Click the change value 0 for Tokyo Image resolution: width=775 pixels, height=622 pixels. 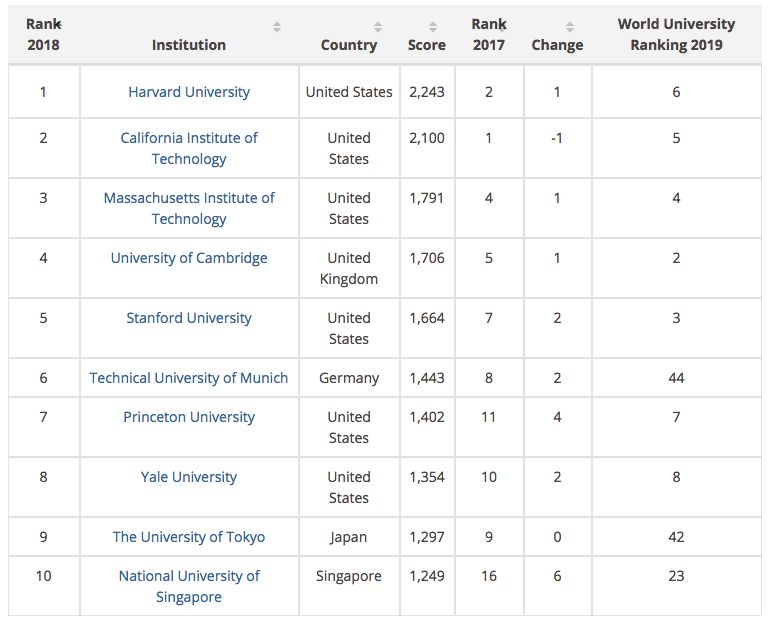(558, 537)
